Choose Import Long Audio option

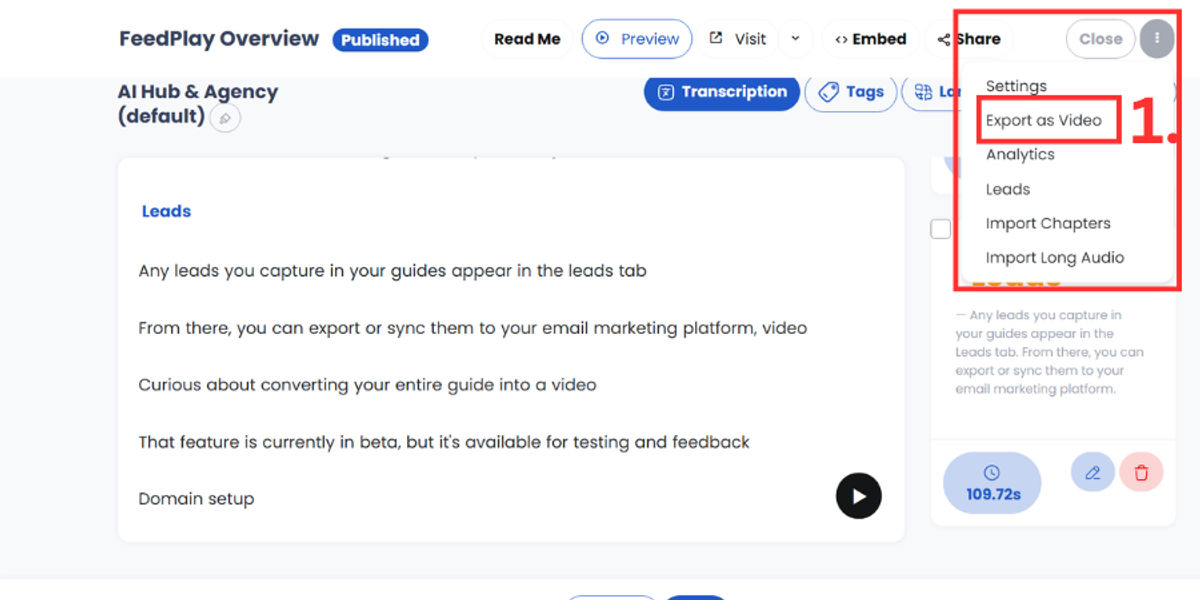pos(1055,257)
